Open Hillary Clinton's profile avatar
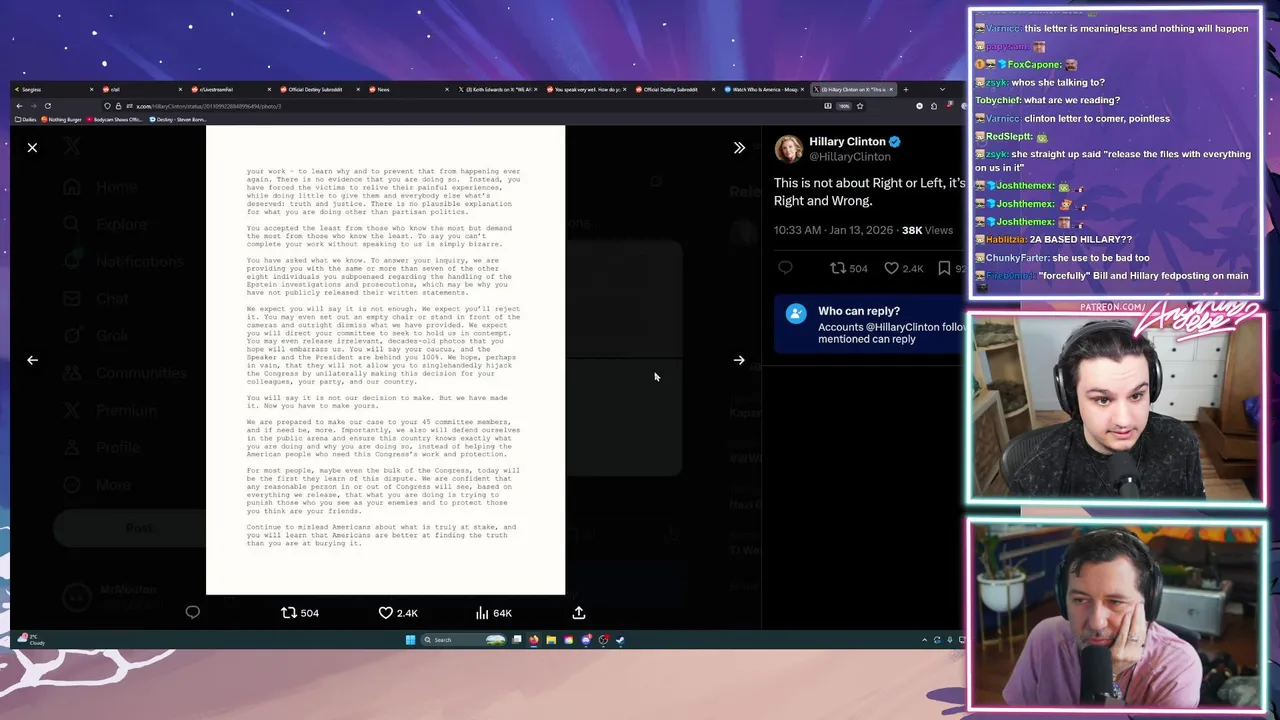The image size is (1280, 720). 788,149
